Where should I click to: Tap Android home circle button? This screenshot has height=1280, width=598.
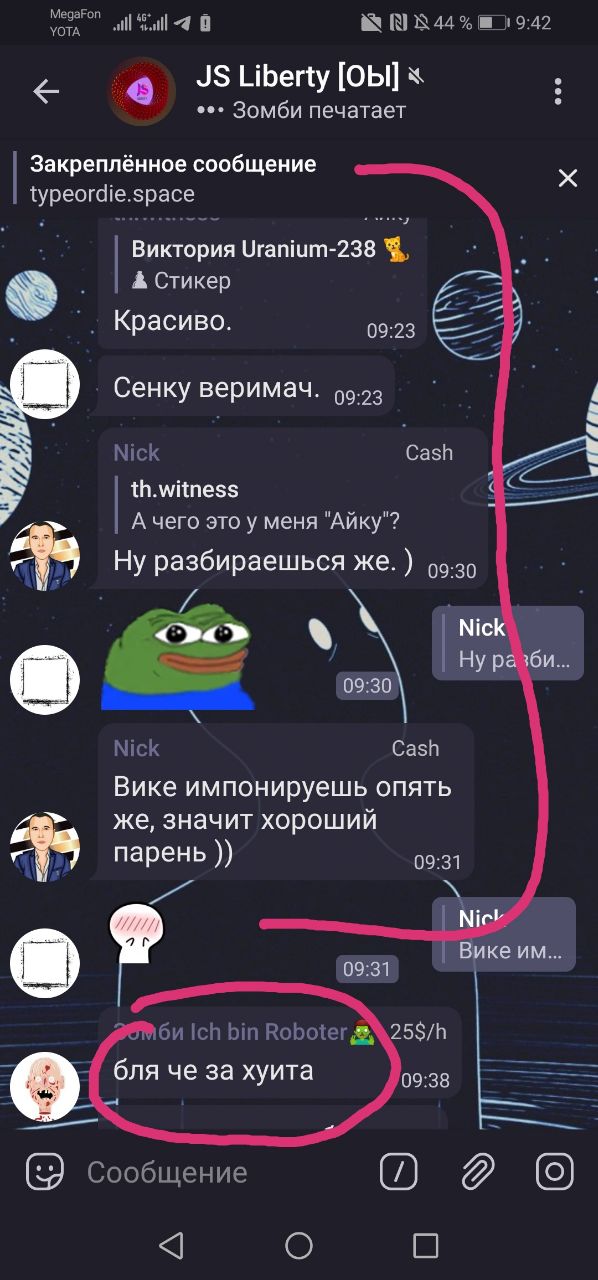pos(299,1245)
